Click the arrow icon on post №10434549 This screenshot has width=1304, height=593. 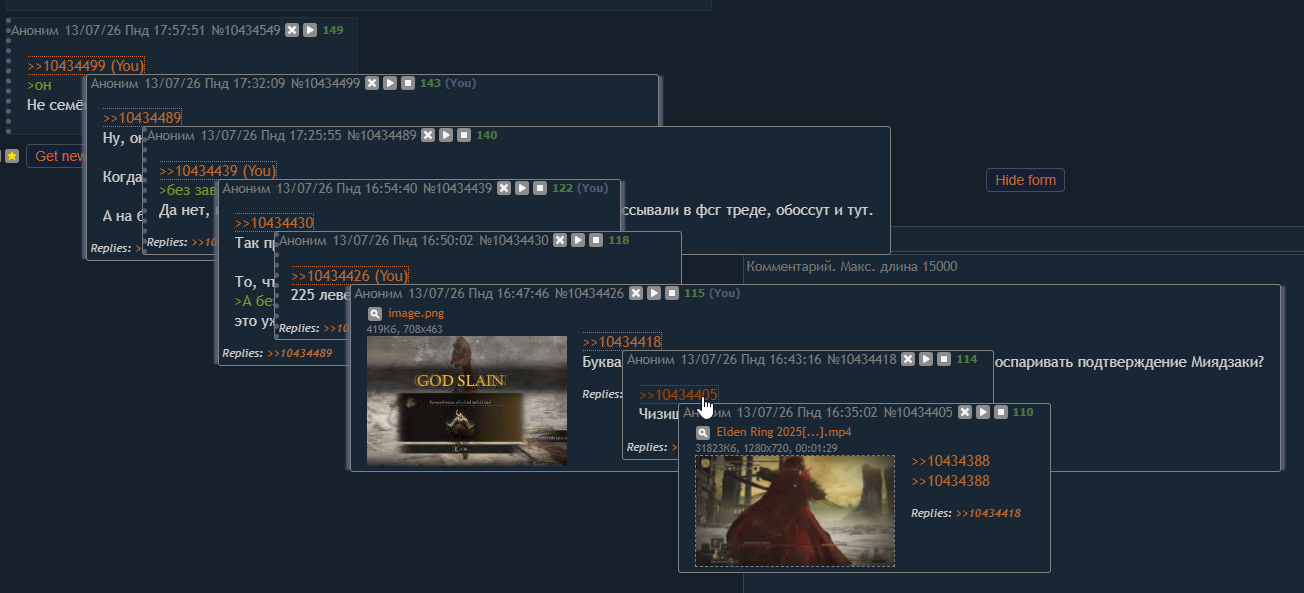[x=310, y=31]
